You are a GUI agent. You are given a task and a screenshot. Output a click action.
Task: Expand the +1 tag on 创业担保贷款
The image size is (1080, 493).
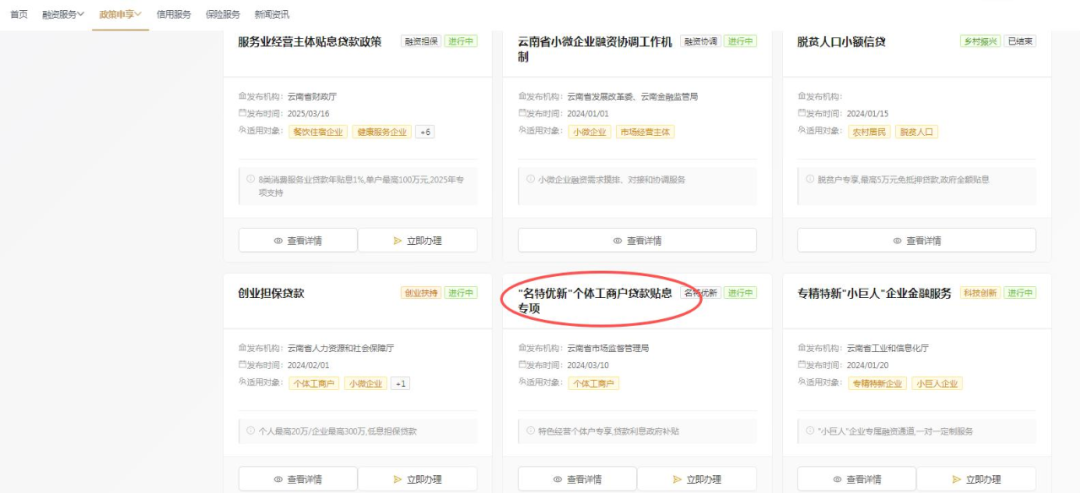(400, 383)
